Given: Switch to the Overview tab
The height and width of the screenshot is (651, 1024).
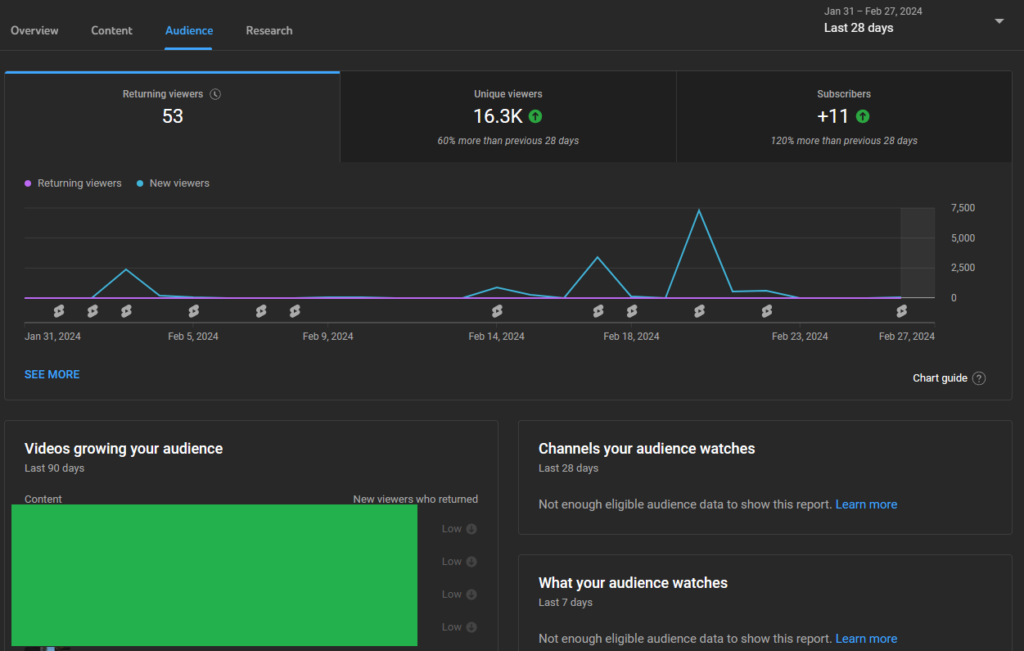Looking at the screenshot, I should [35, 31].
